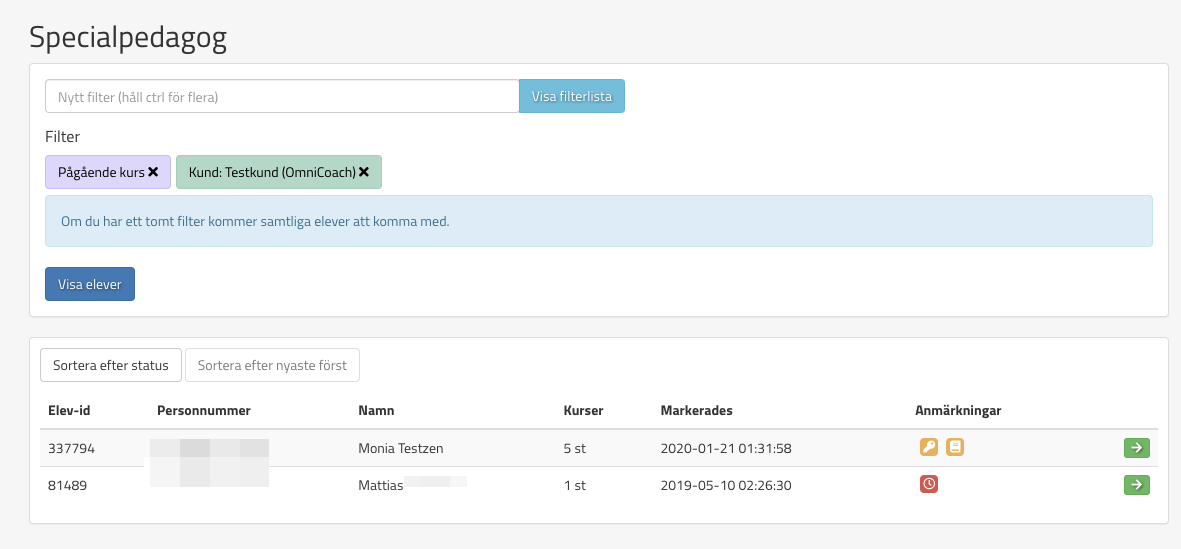Click the Personnummer column header
This screenshot has width=1181, height=549.
tap(204, 410)
